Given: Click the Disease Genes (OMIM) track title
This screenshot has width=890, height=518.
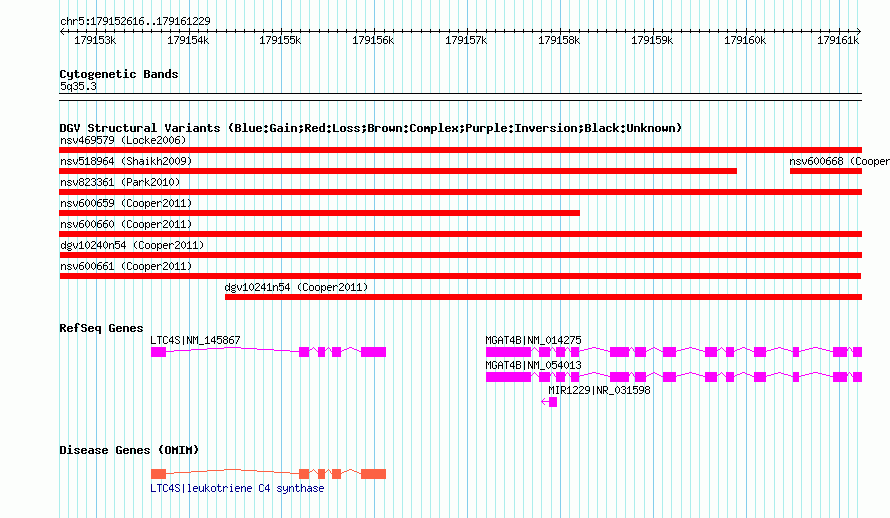Looking at the screenshot, I should click(x=129, y=450).
